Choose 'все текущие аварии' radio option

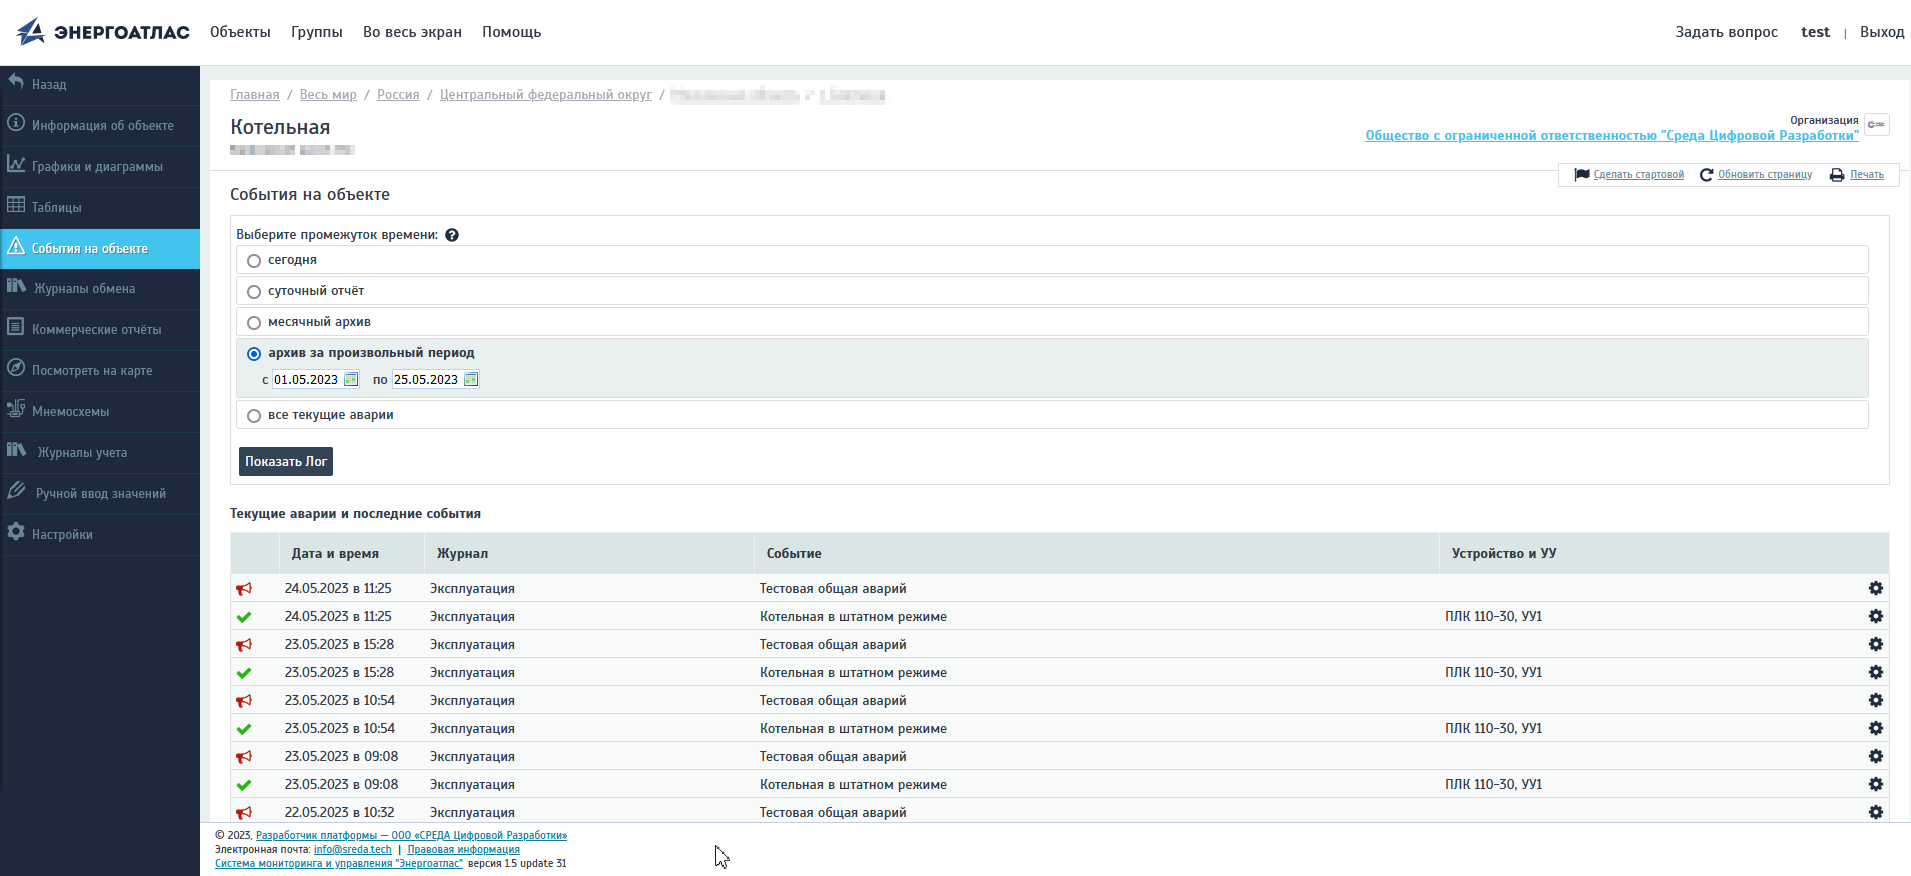tap(254, 416)
